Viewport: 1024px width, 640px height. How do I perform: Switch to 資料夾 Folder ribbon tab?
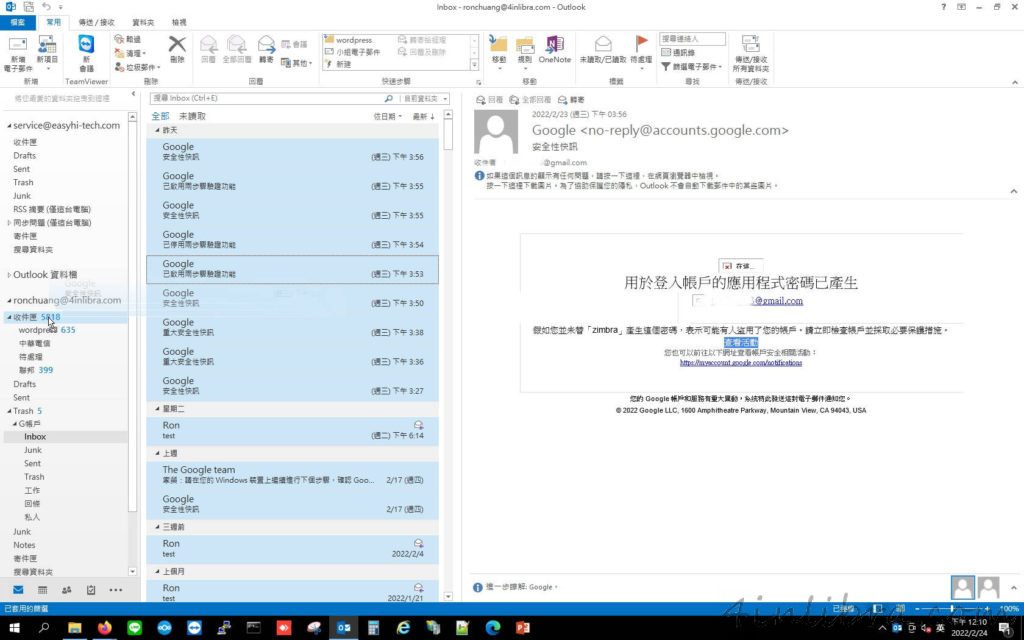pos(143,22)
